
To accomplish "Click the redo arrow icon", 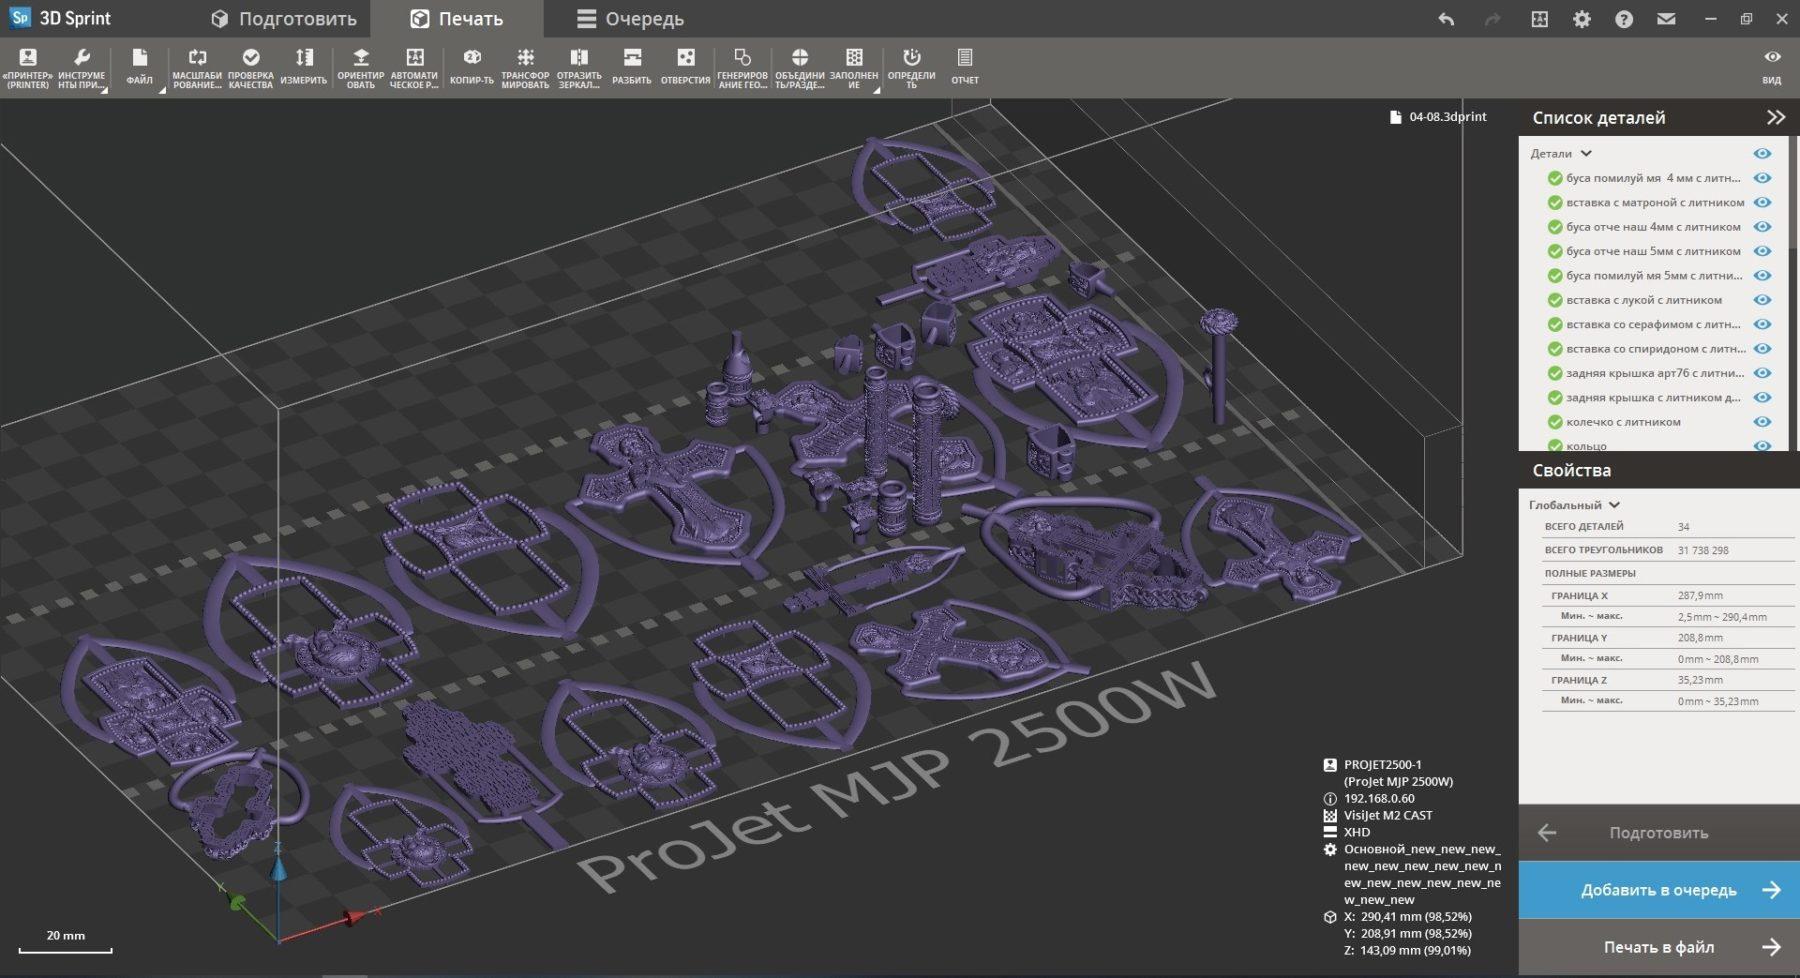I will (1493, 19).
